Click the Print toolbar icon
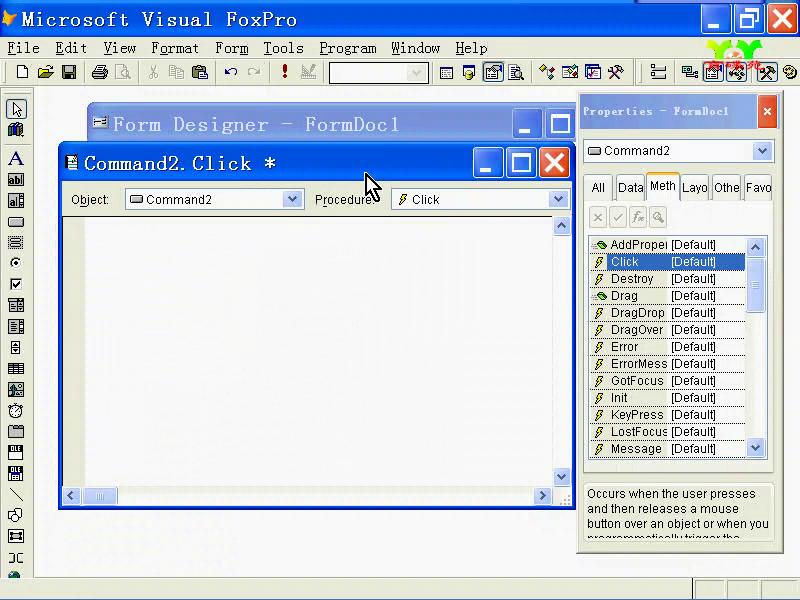800x600 pixels. click(x=99, y=72)
